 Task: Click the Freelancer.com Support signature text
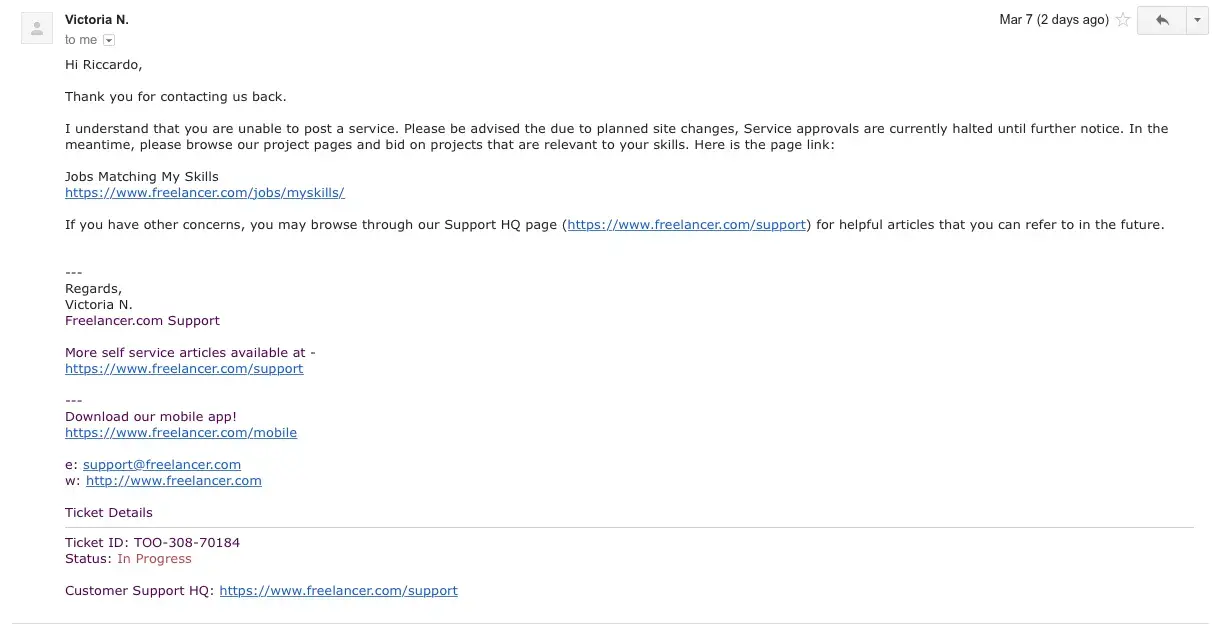pyautogui.click(x=142, y=321)
